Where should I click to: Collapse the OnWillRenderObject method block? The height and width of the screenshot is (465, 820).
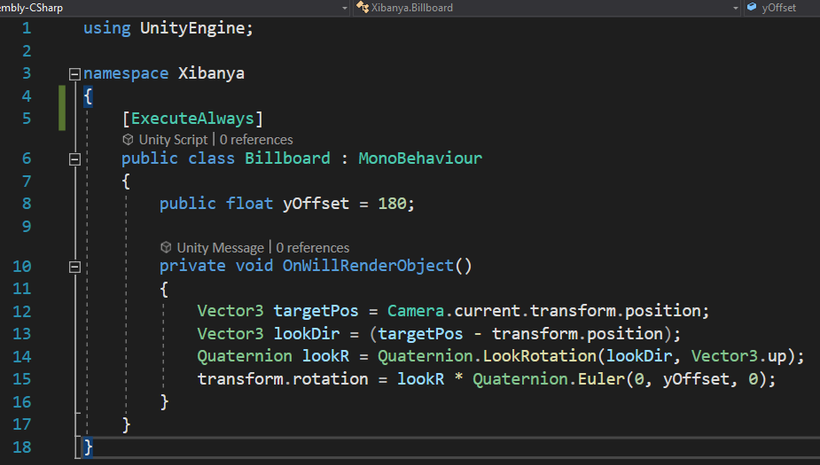(x=75, y=267)
